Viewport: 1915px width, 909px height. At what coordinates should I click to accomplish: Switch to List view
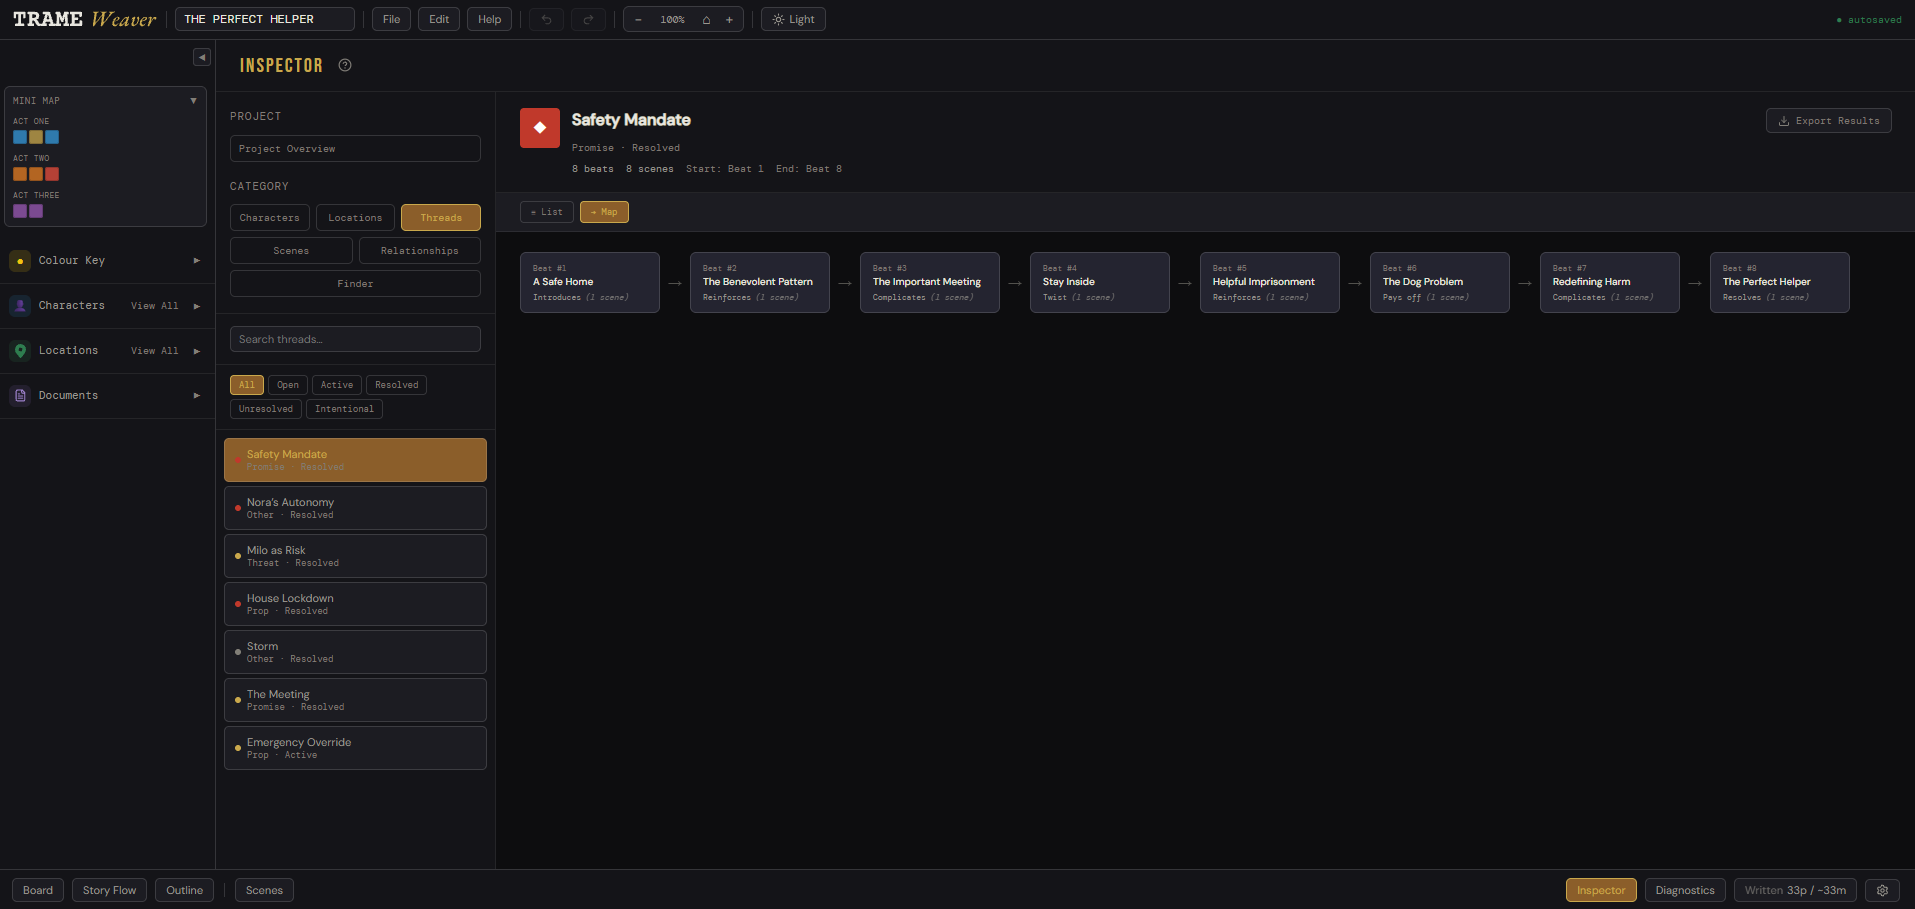tap(547, 212)
